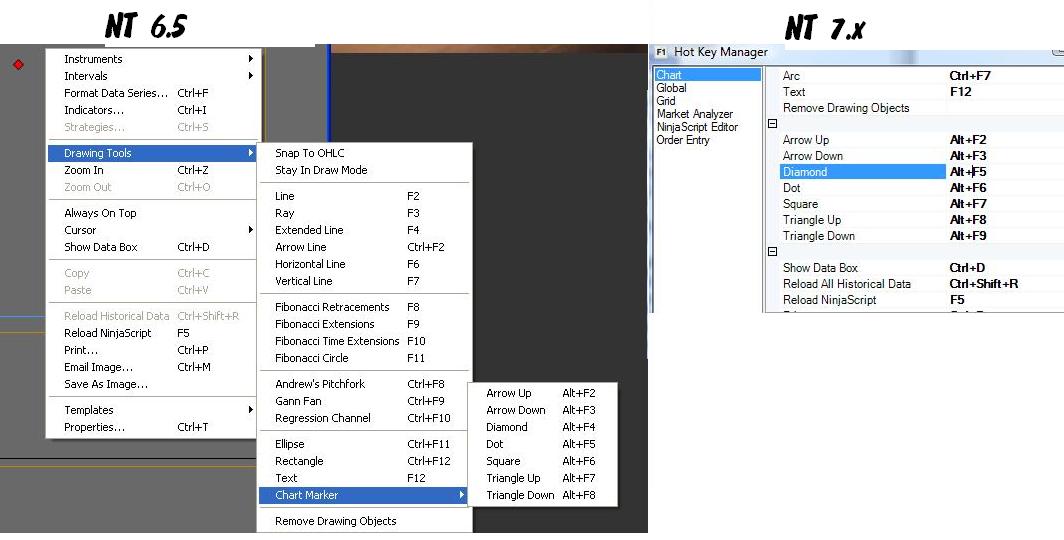Select Text tool in Drawing Tools menu
The height and width of the screenshot is (540, 1064).
(x=365, y=478)
